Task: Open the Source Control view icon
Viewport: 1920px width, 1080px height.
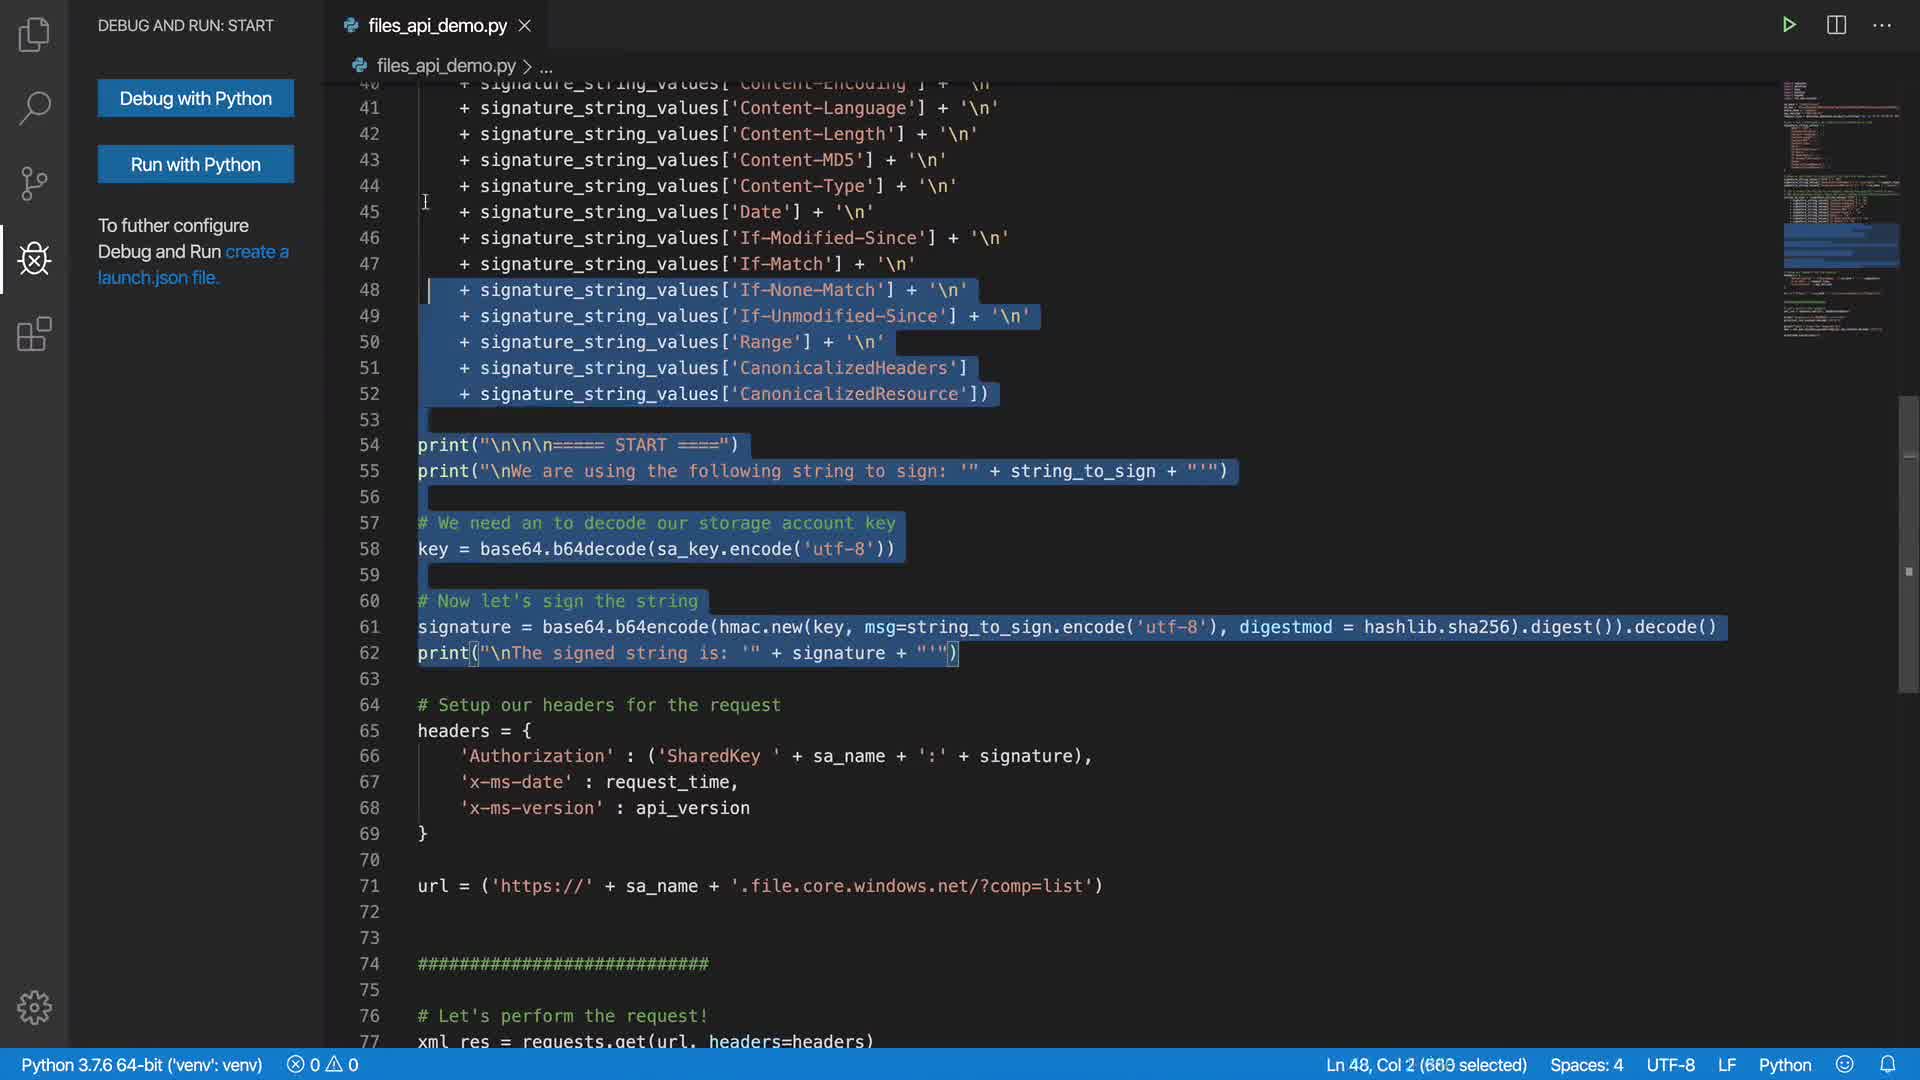Action: [34, 183]
